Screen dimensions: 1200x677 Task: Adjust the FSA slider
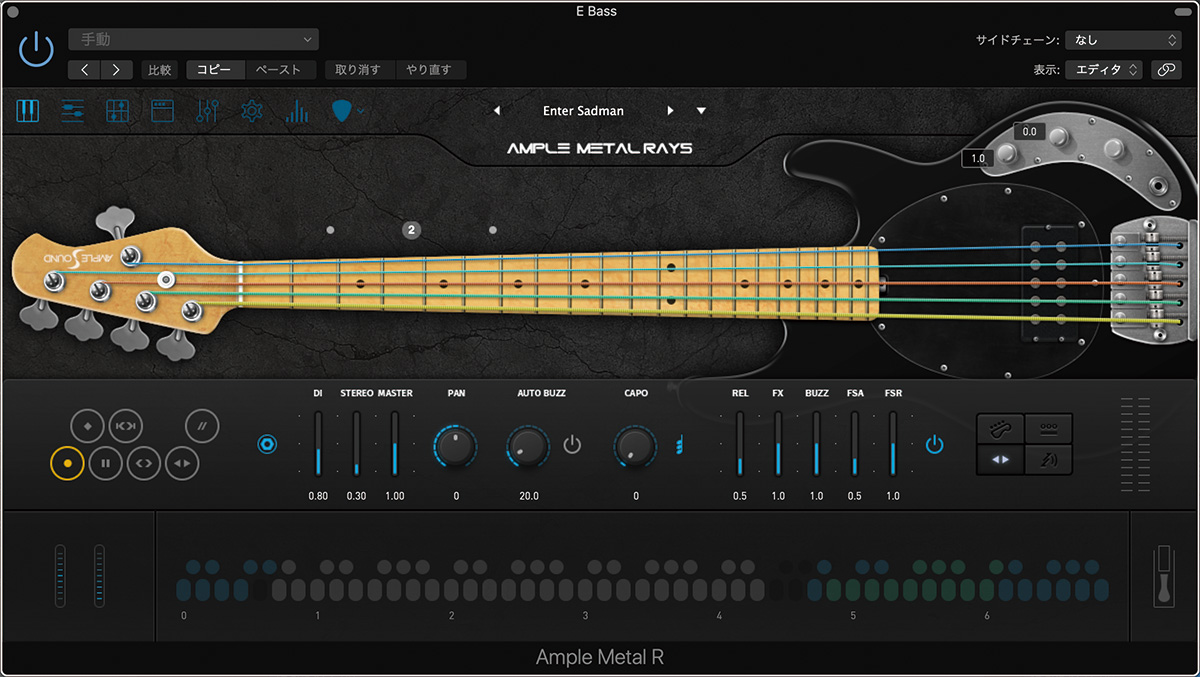point(855,443)
